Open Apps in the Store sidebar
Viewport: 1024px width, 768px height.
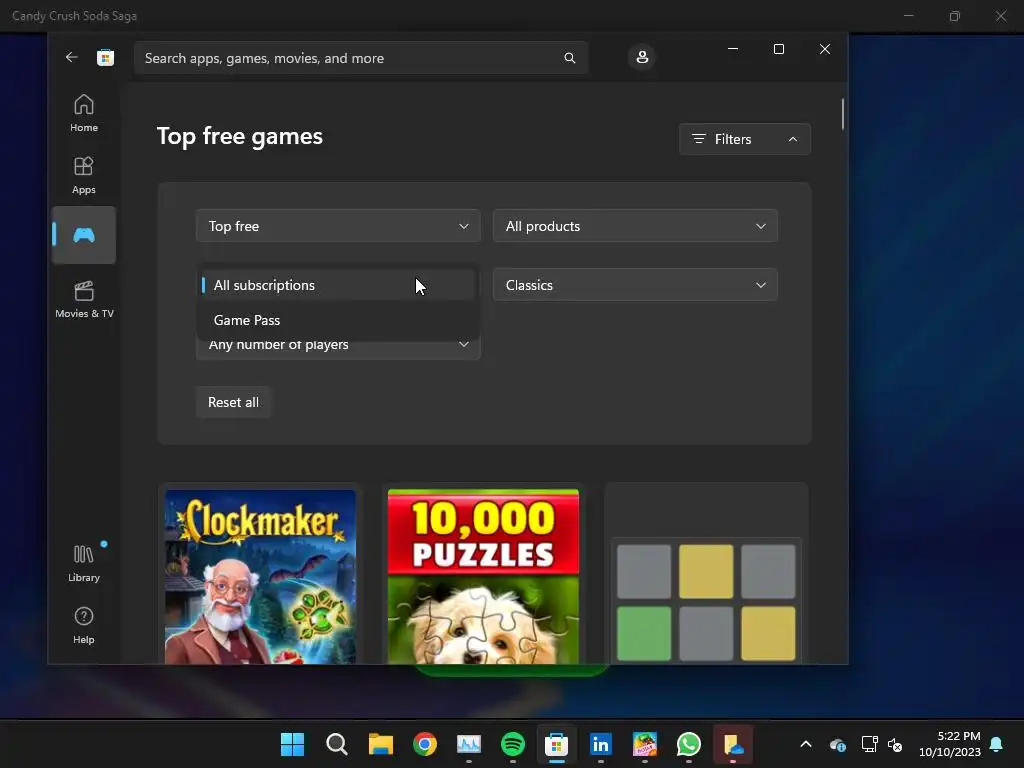coord(84,175)
